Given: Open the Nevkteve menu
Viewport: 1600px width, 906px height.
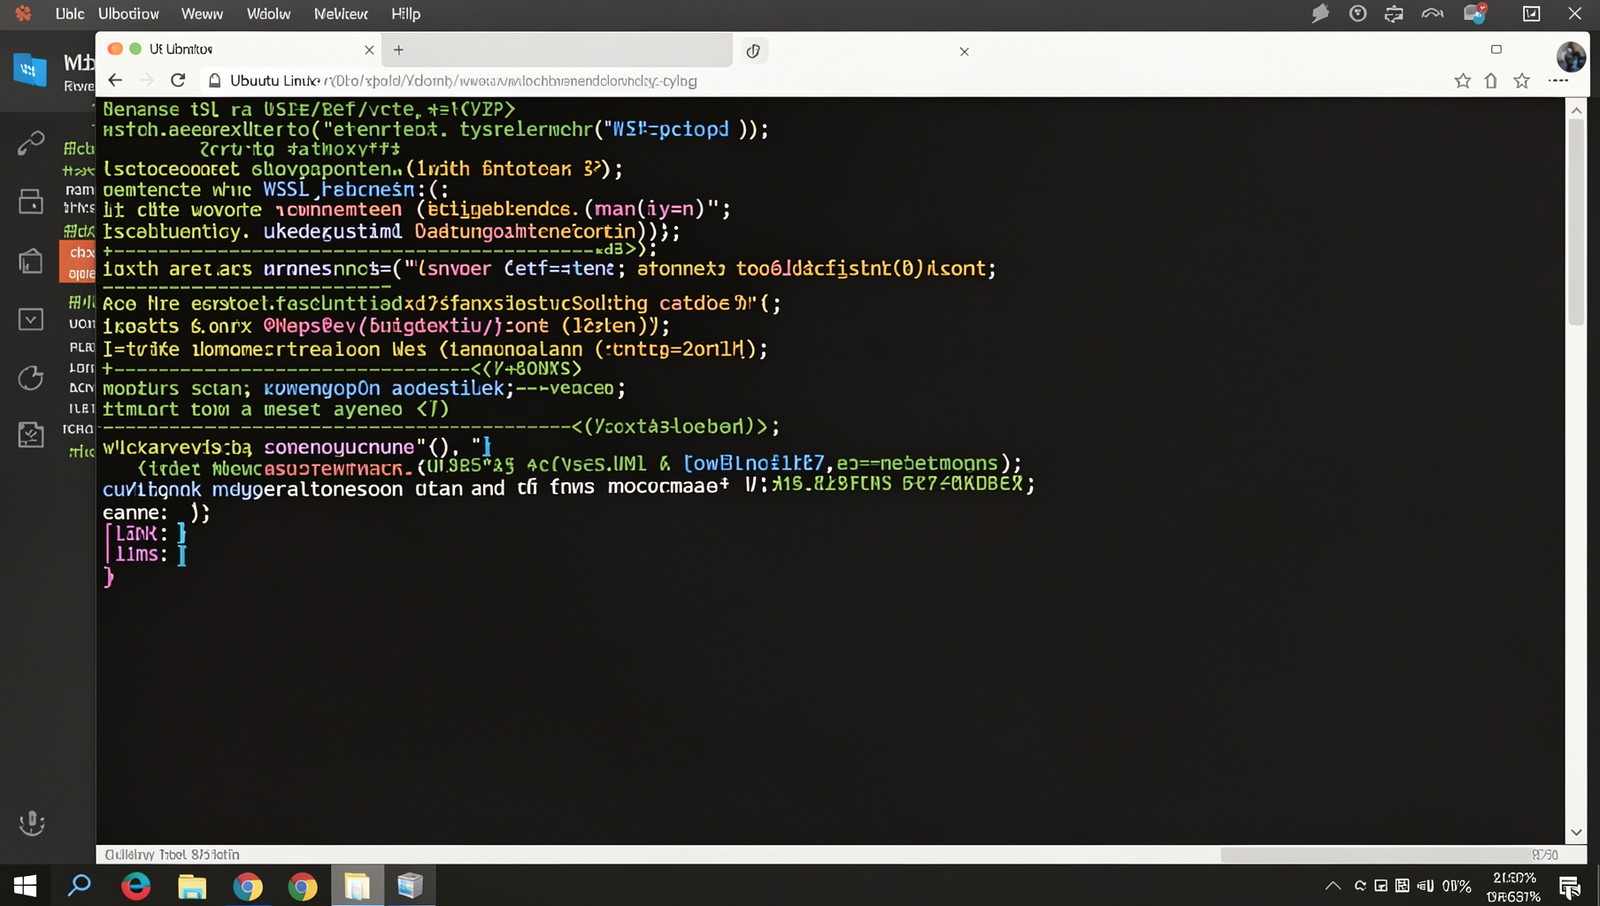Looking at the screenshot, I should (x=341, y=14).
